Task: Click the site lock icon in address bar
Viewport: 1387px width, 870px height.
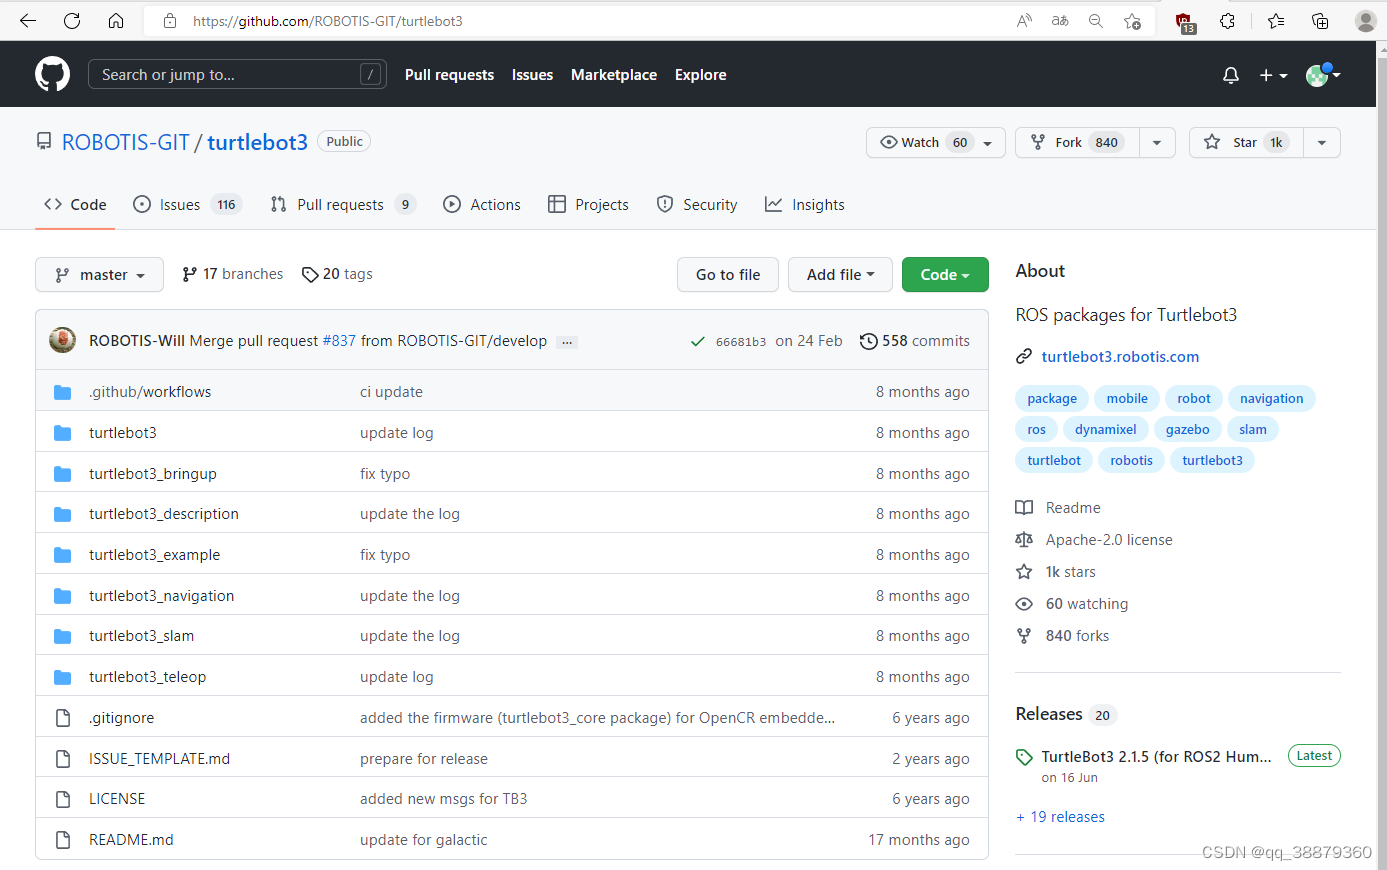Action: 170,21
